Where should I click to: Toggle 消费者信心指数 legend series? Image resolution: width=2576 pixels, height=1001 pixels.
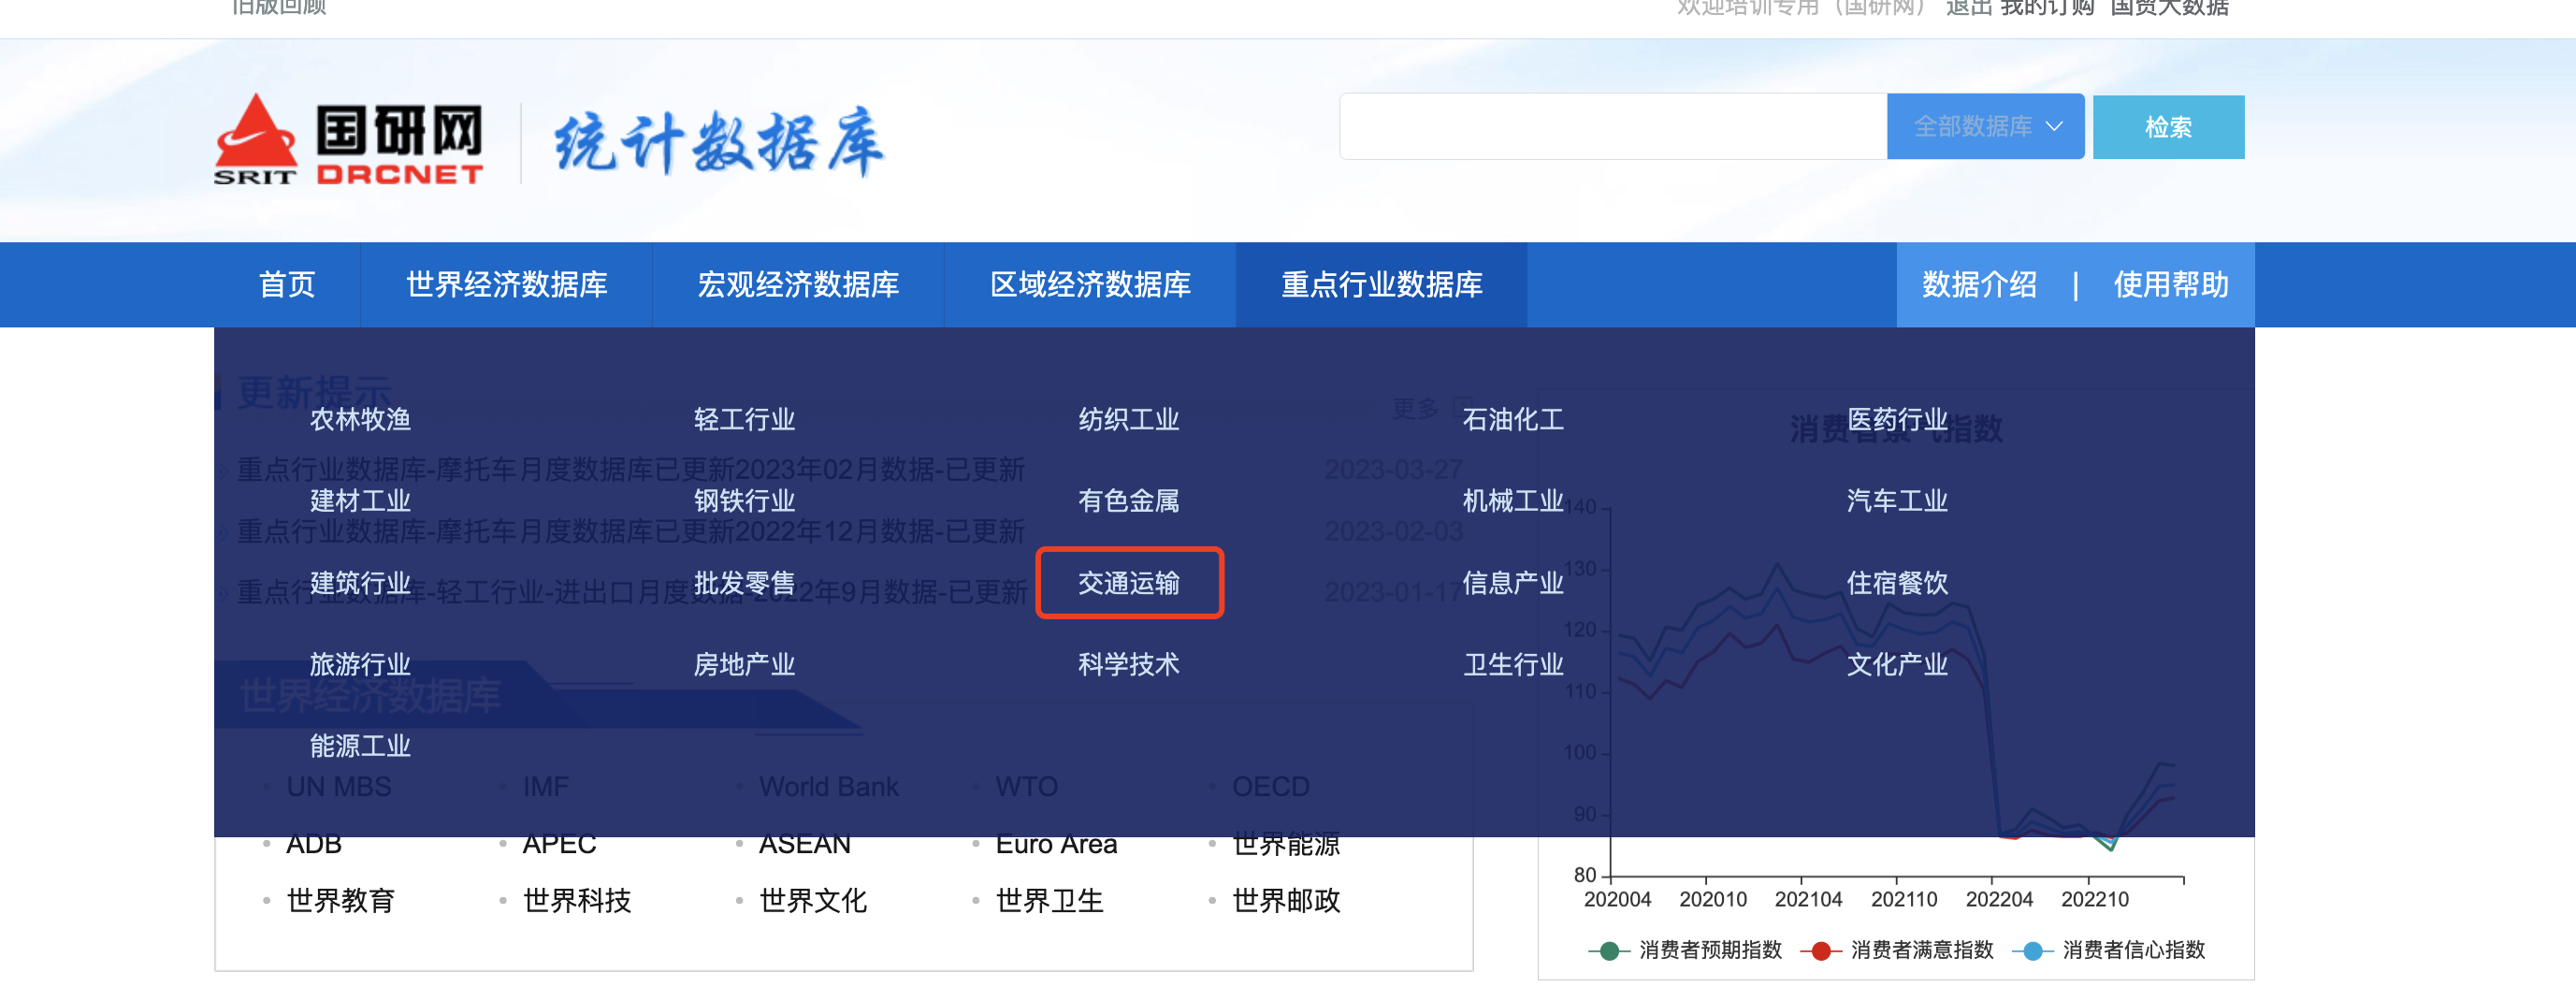(x=2108, y=950)
